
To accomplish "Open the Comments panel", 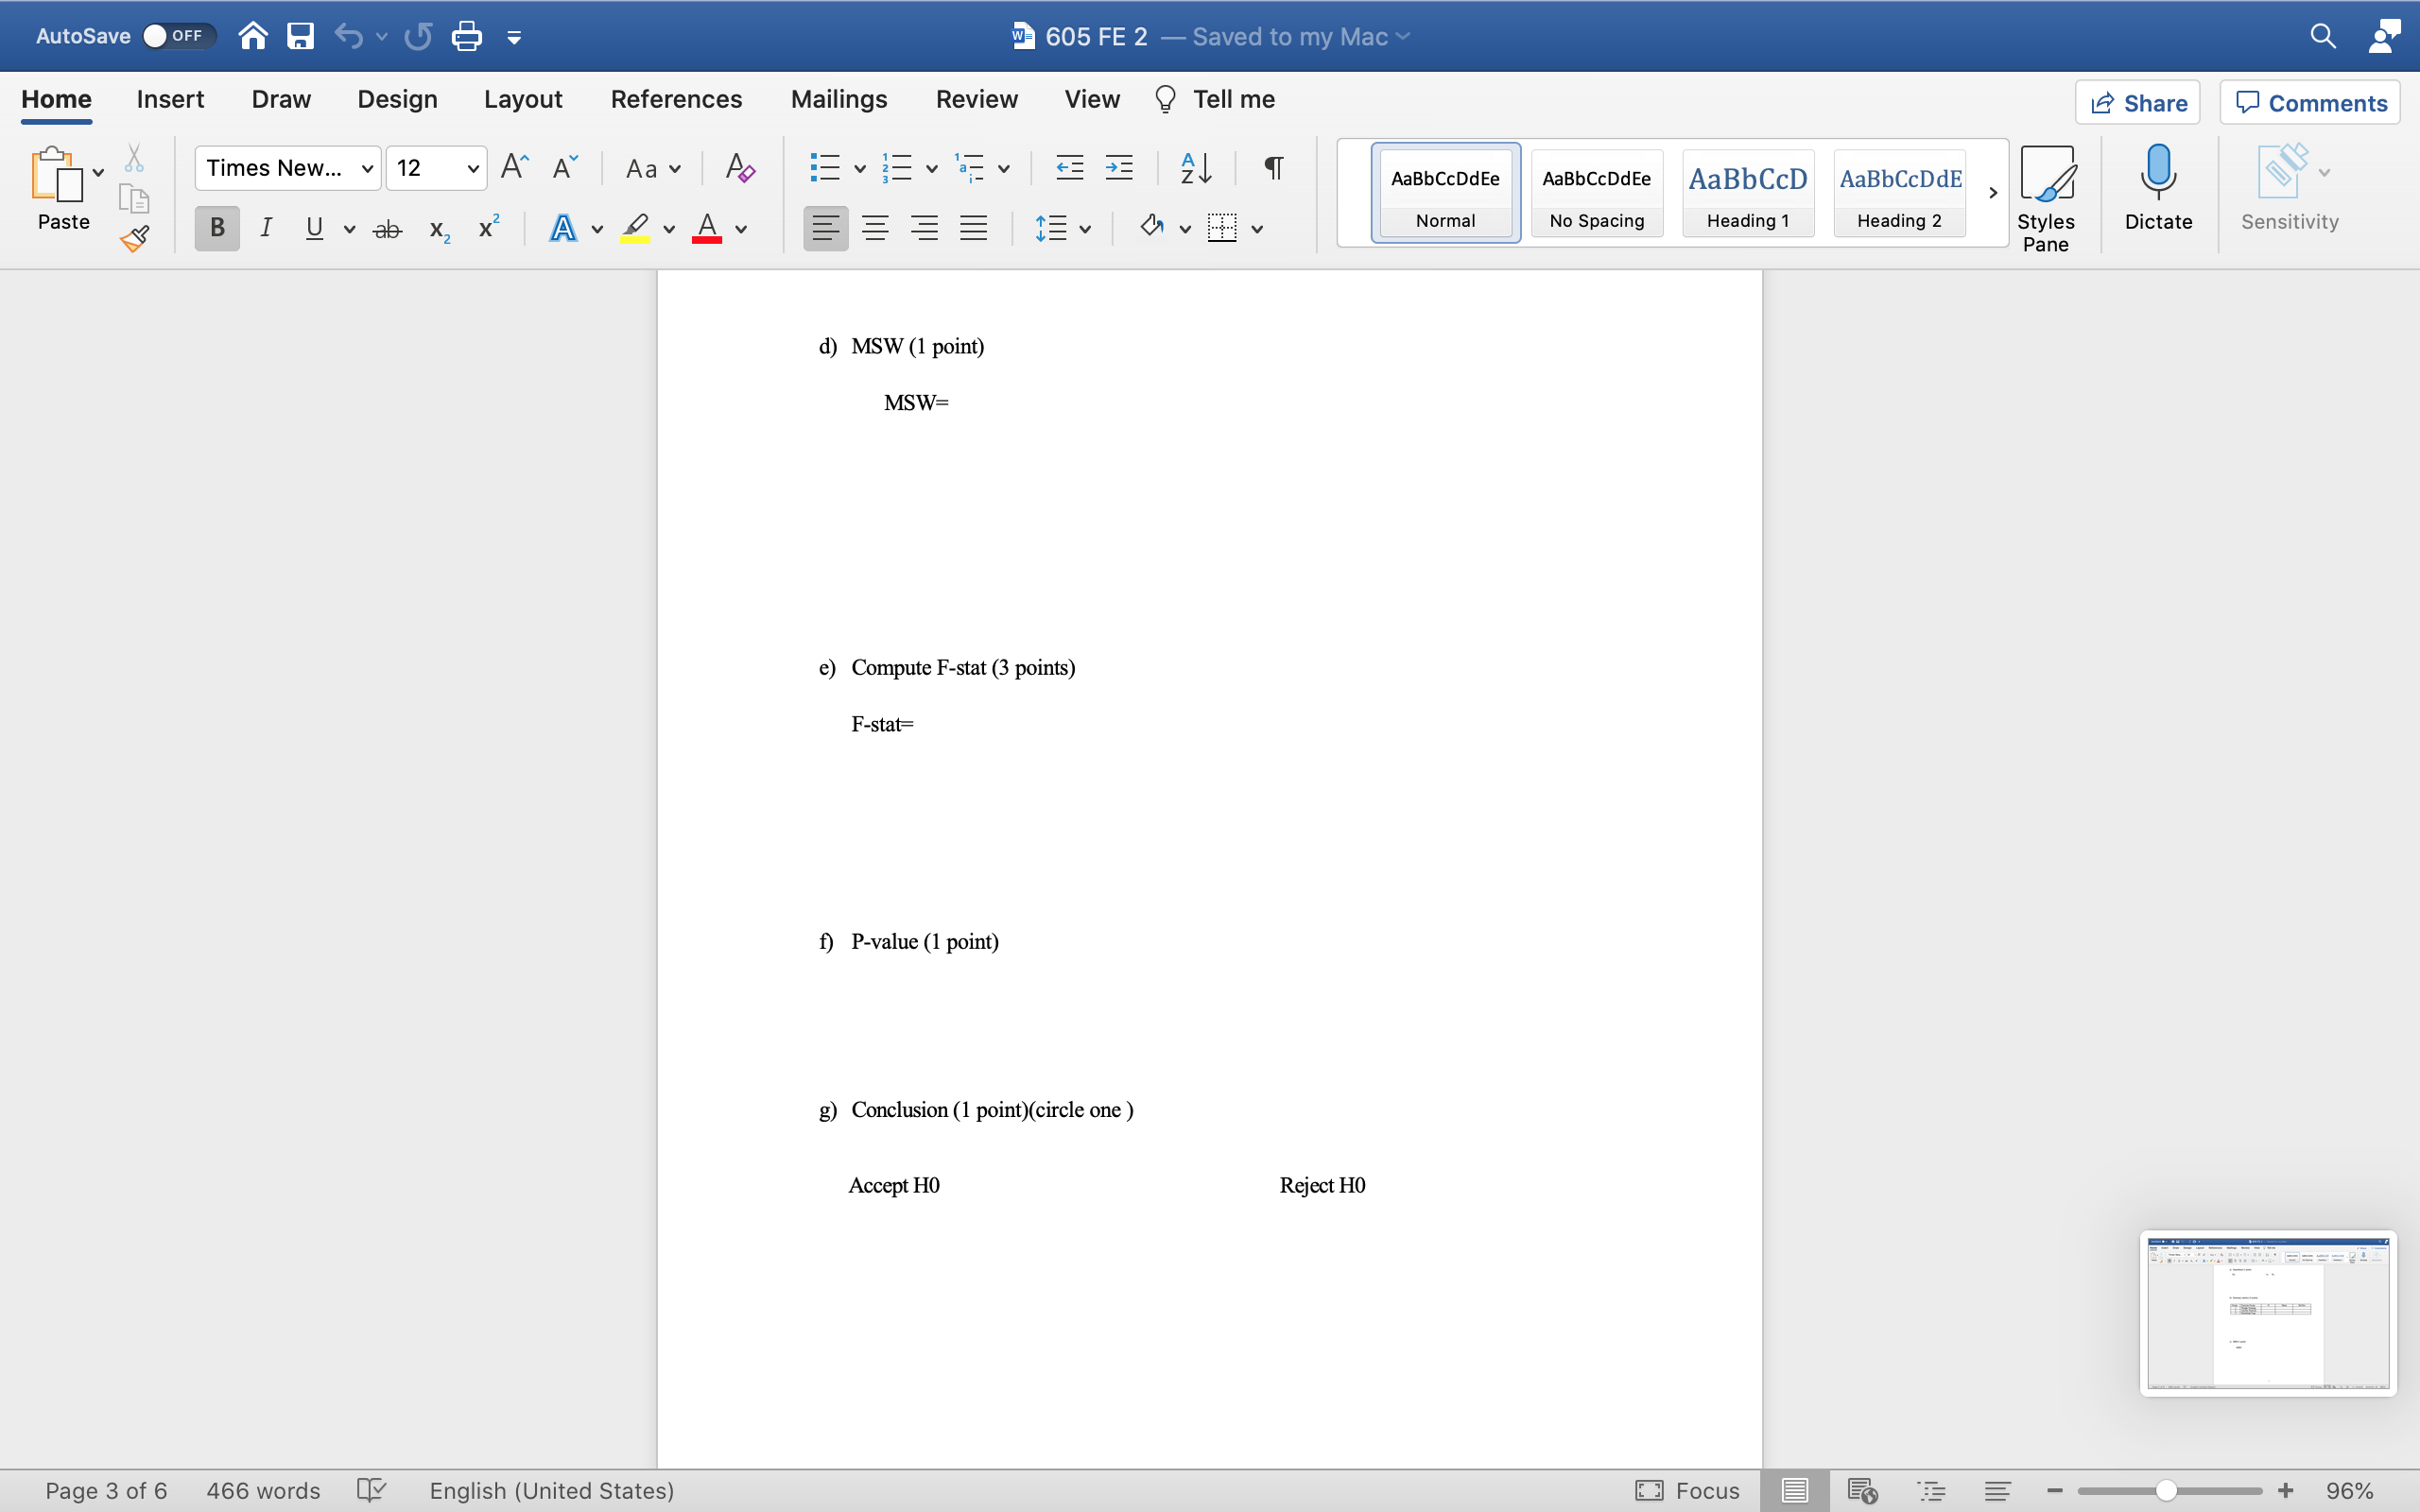I will 2310,102.
